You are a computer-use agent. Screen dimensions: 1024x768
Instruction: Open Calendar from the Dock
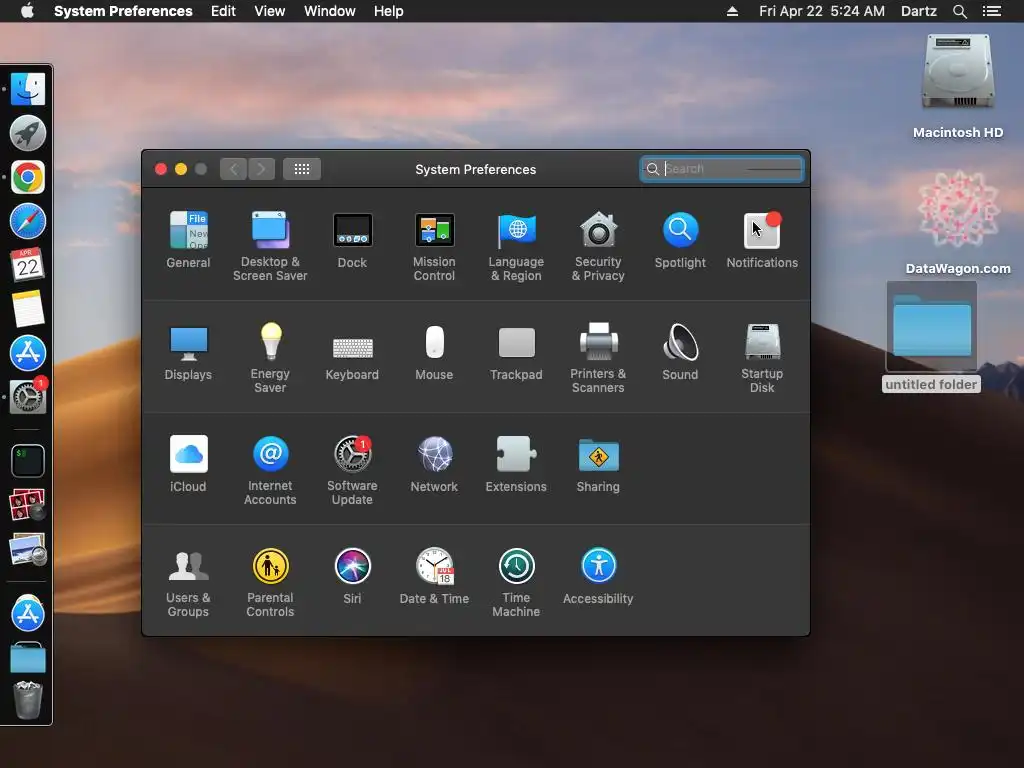click(x=27, y=264)
